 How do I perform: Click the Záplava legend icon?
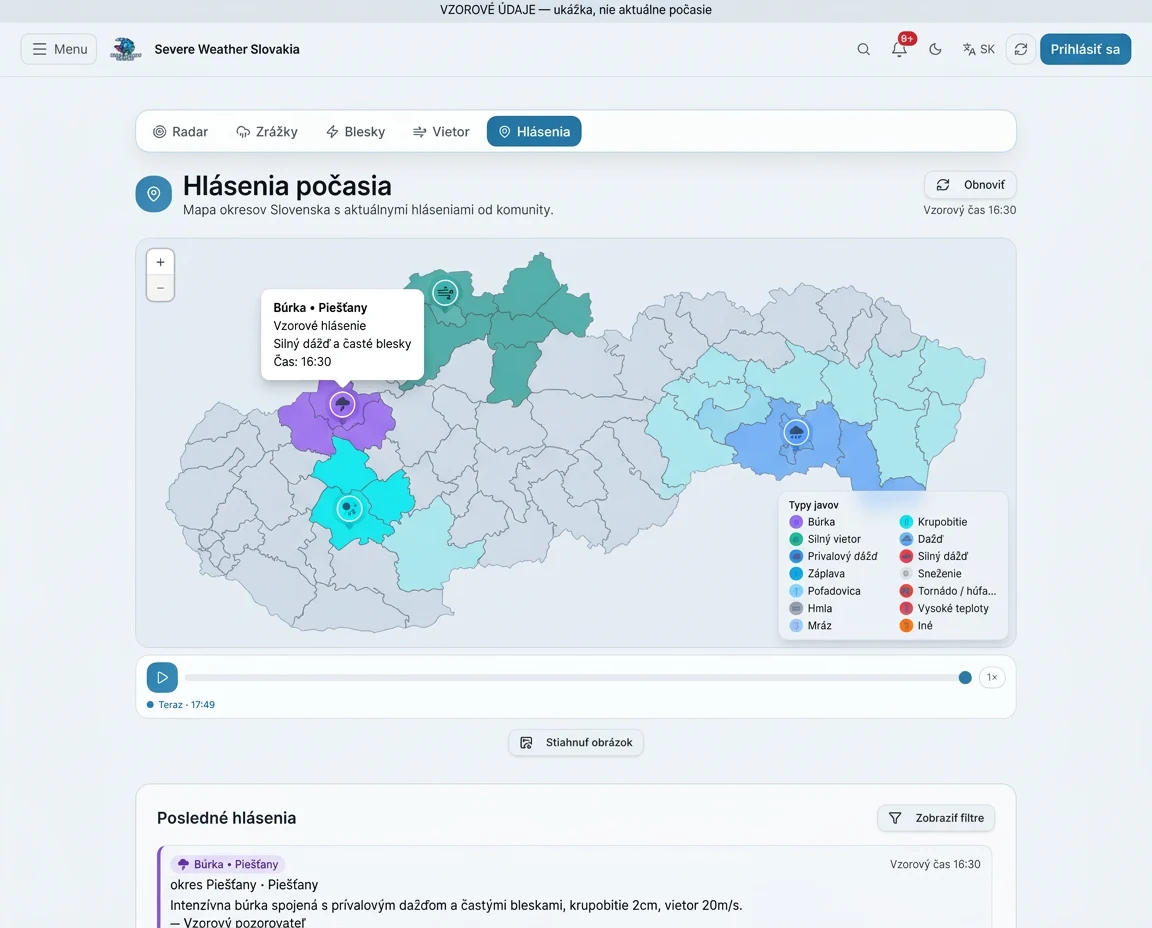[796, 574]
